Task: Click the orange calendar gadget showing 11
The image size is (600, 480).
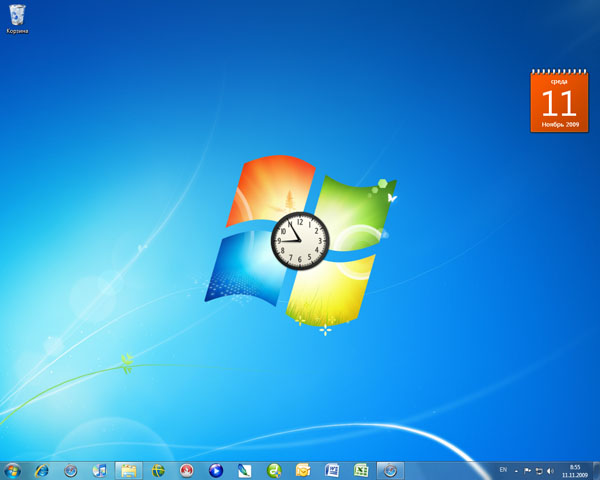Action: 559,101
